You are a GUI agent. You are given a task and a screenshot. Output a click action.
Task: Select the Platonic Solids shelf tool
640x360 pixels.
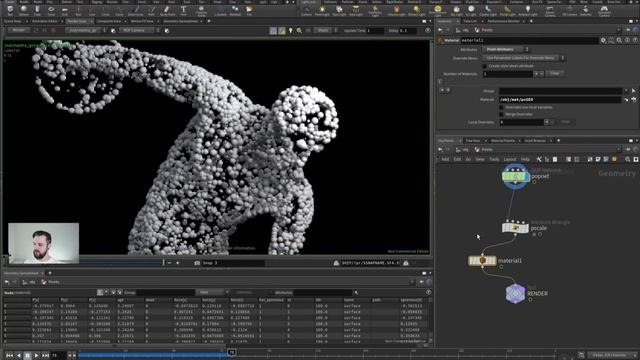click(201, 11)
